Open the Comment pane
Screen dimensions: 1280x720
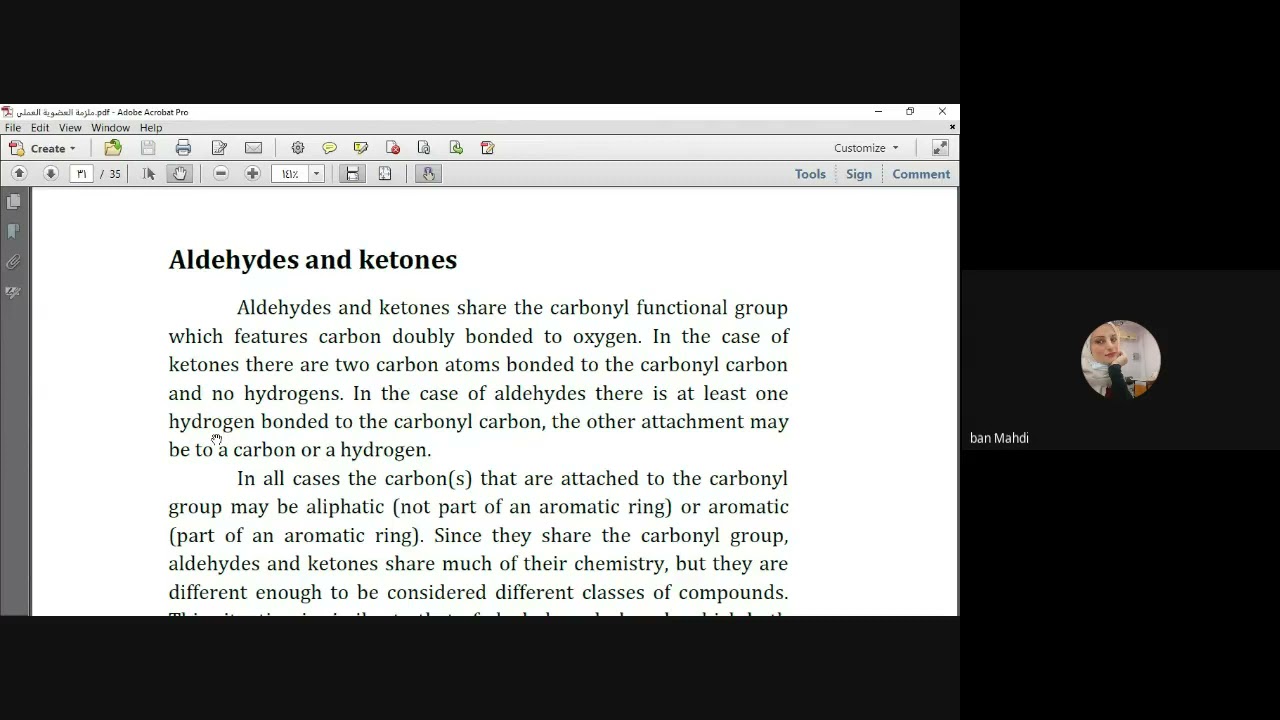(921, 174)
